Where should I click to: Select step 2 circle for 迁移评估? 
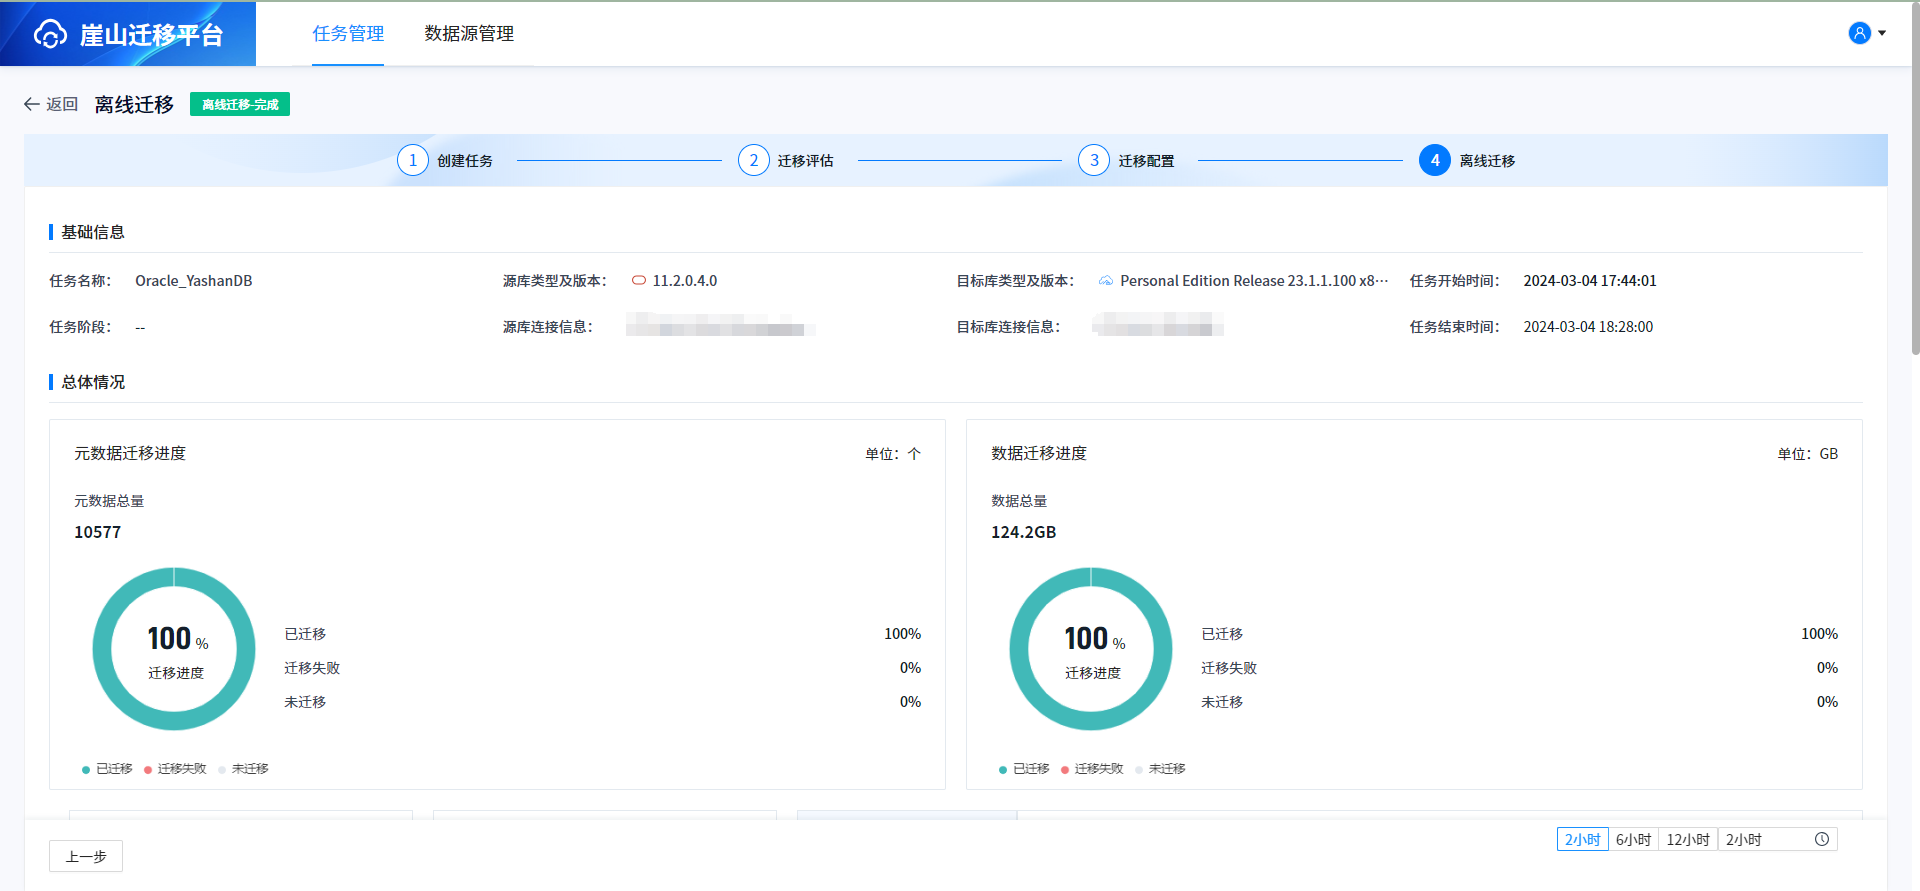pyautogui.click(x=754, y=160)
